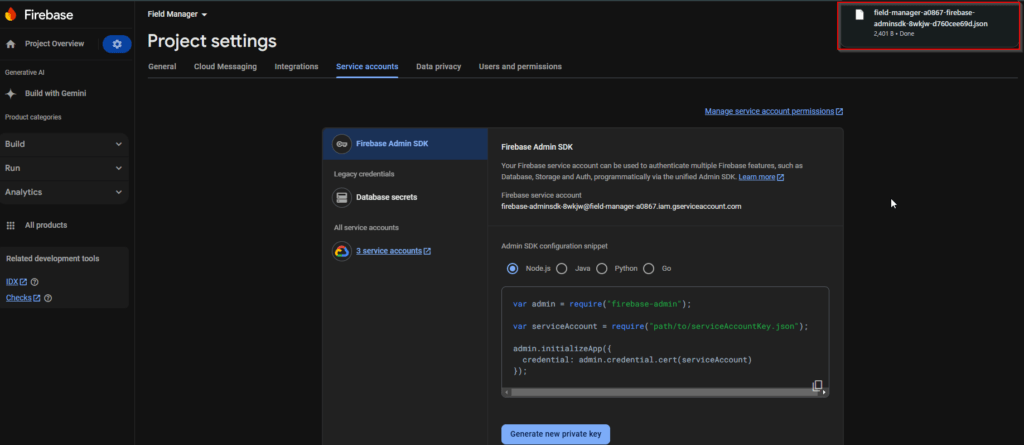
Task: Copy the code snippet with copy icon
Action: pyautogui.click(x=816, y=386)
